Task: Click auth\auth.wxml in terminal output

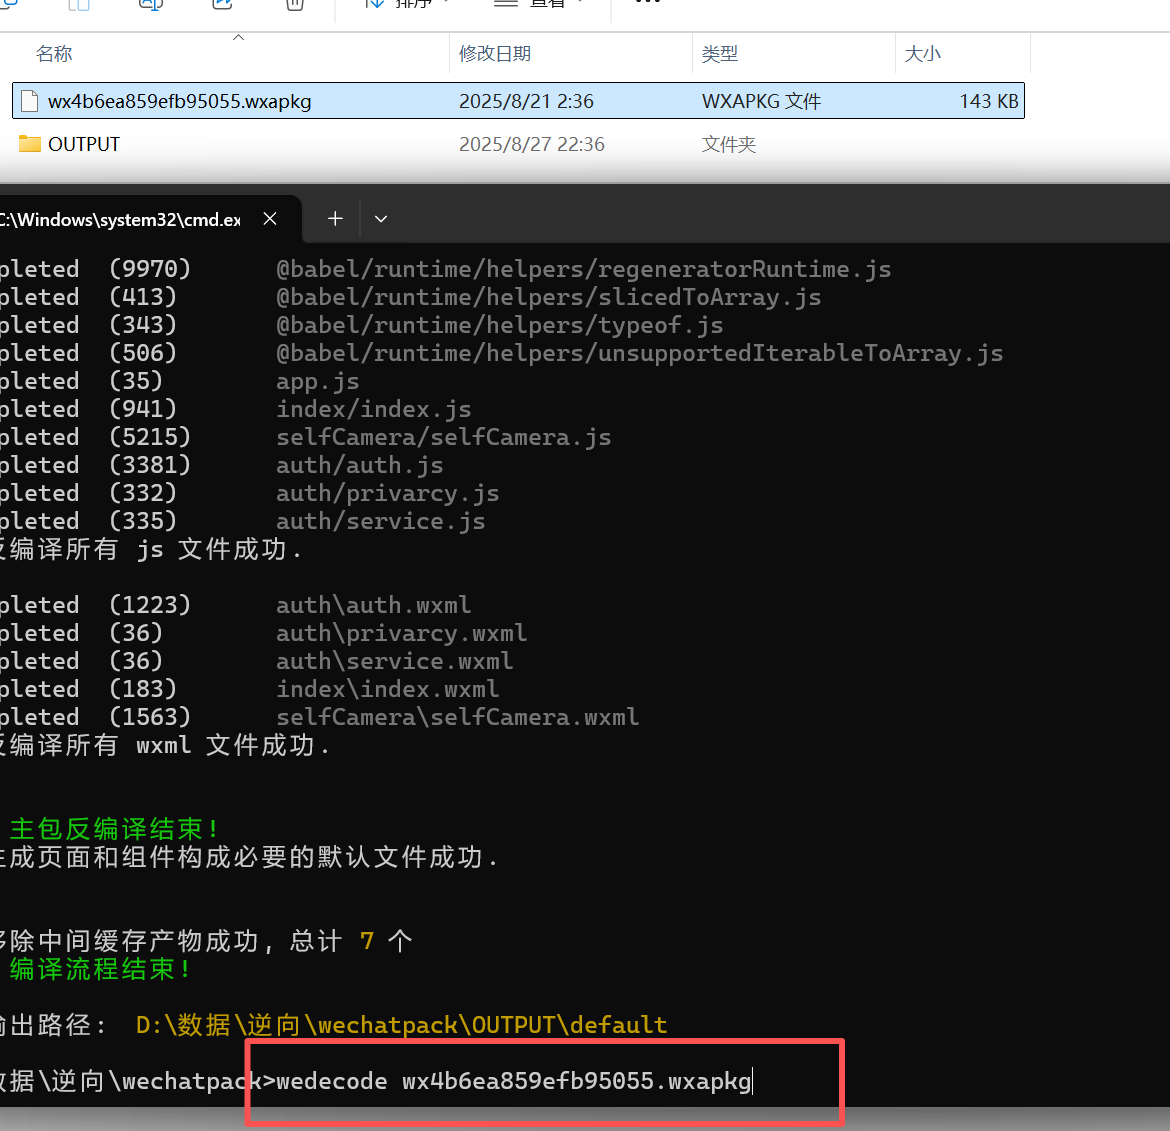Action: point(374,605)
